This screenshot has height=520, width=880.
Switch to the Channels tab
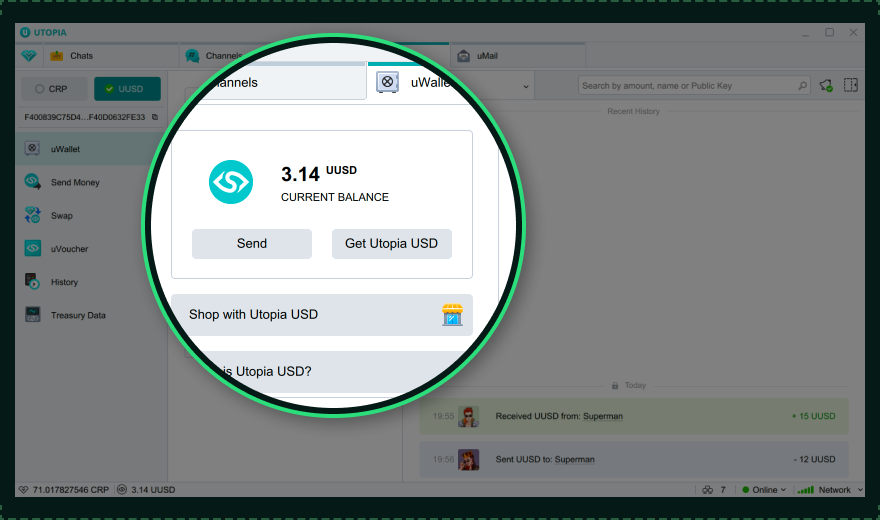pyautogui.click(x=224, y=56)
